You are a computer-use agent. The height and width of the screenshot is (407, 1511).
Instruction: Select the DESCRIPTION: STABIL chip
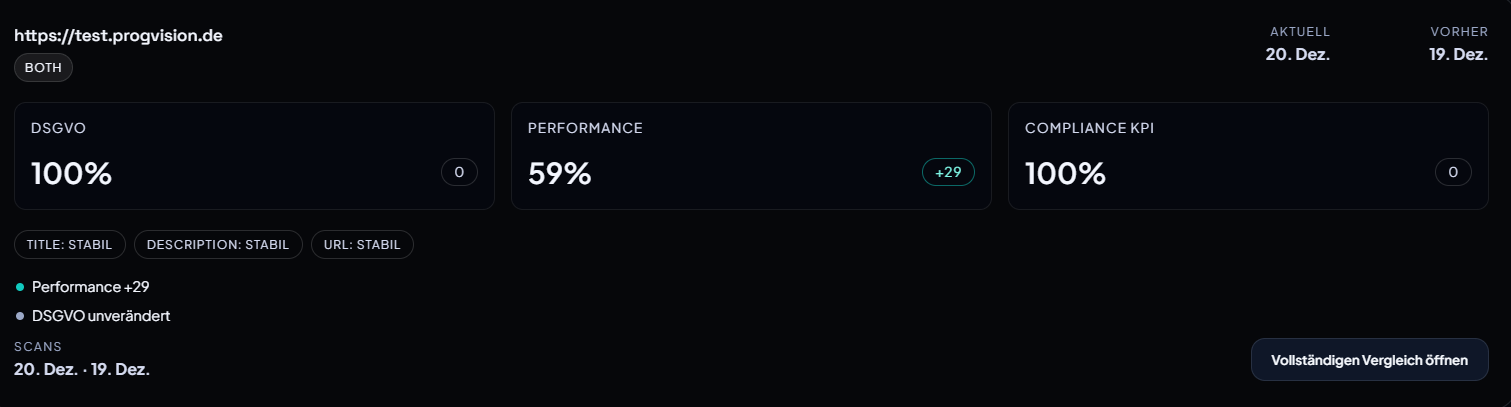coord(218,245)
